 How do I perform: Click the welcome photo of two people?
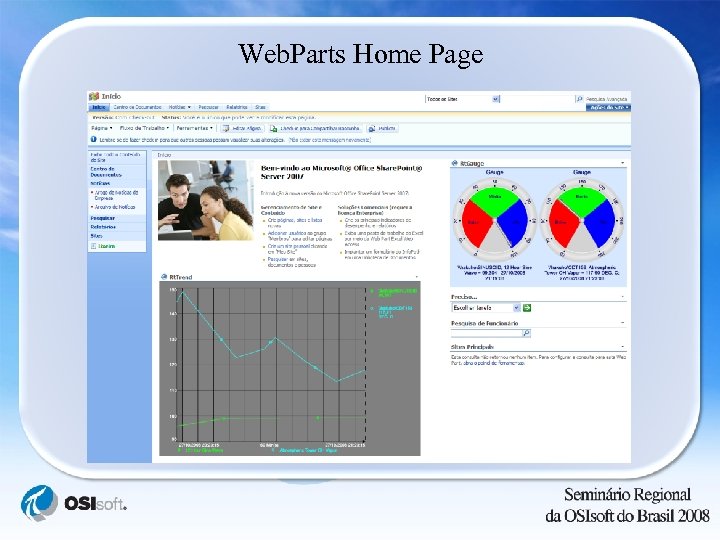(x=206, y=200)
